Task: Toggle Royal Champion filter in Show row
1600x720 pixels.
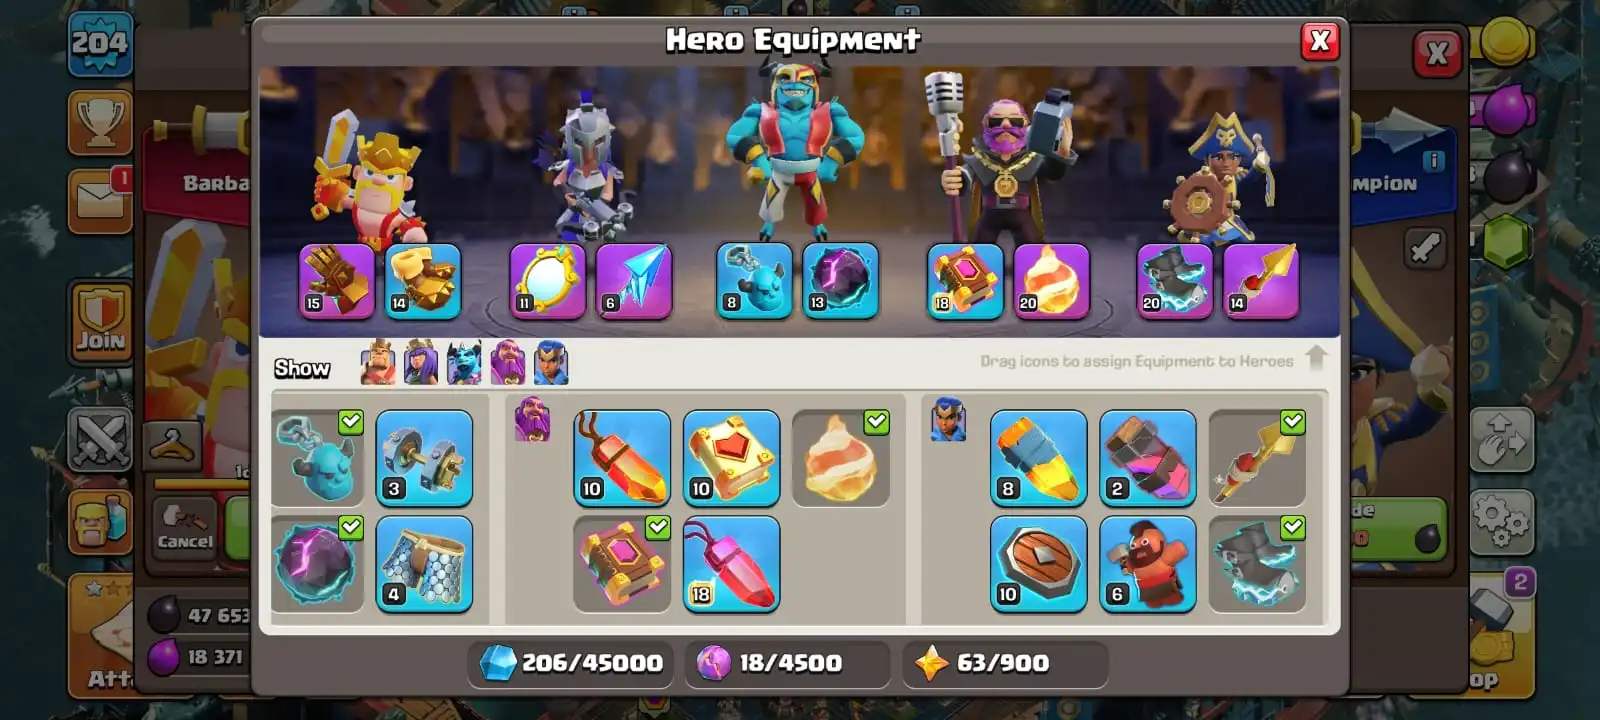Action: (x=551, y=362)
